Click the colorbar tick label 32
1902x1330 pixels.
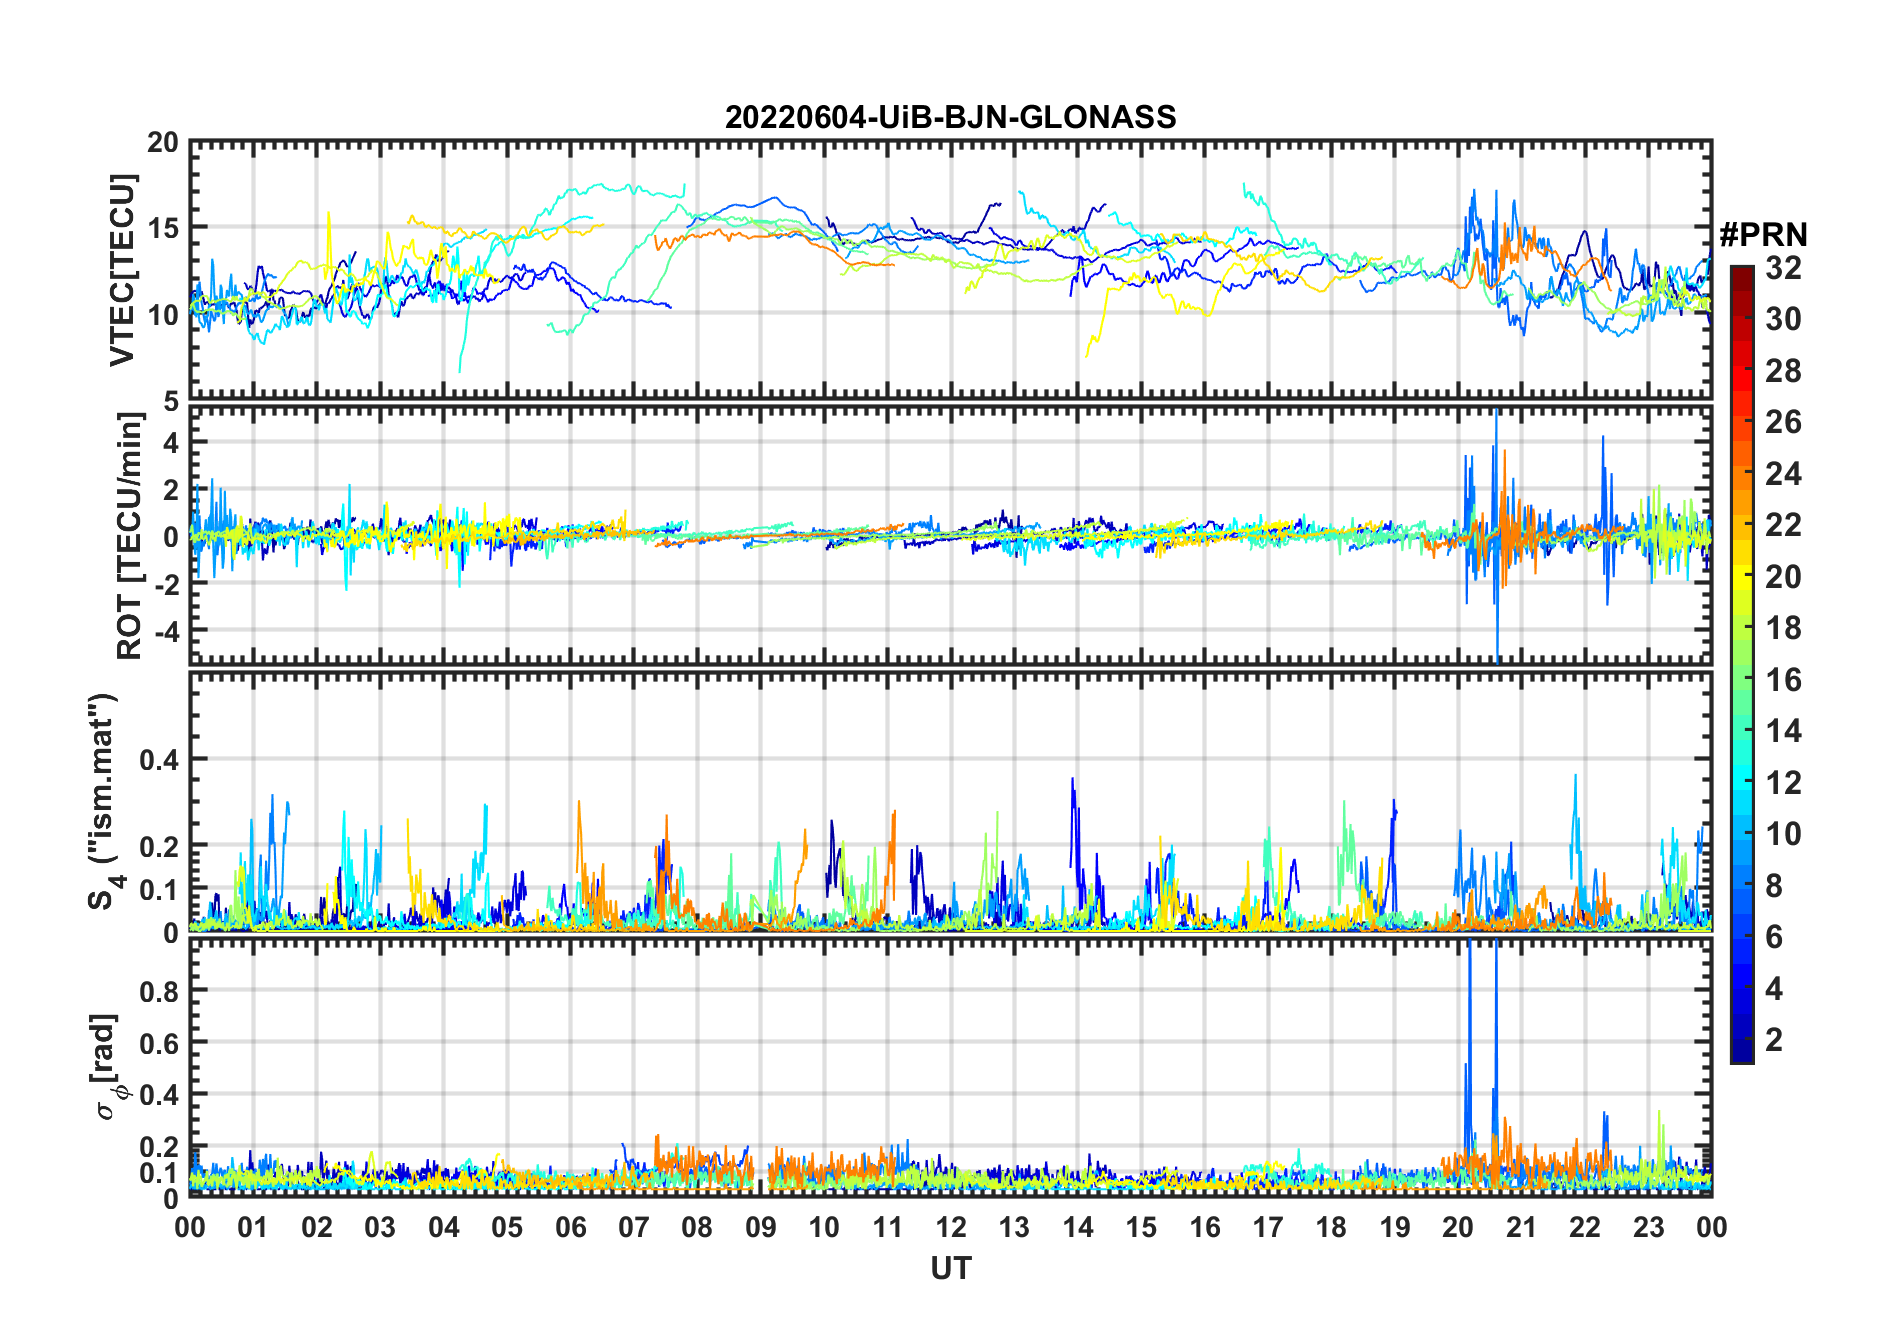[x=1783, y=268]
